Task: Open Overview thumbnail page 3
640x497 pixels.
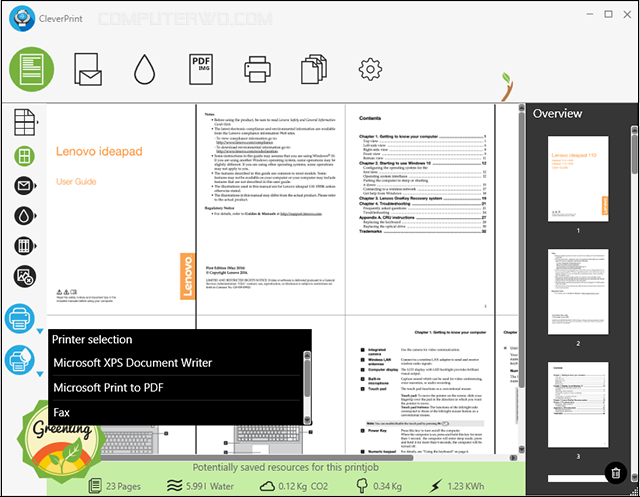Action: [x=578, y=405]
